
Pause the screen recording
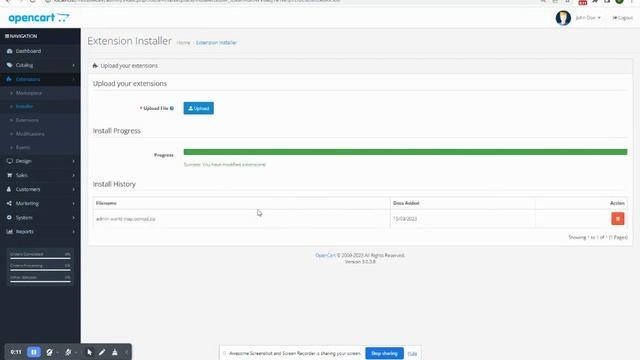(x=34, y=352)
